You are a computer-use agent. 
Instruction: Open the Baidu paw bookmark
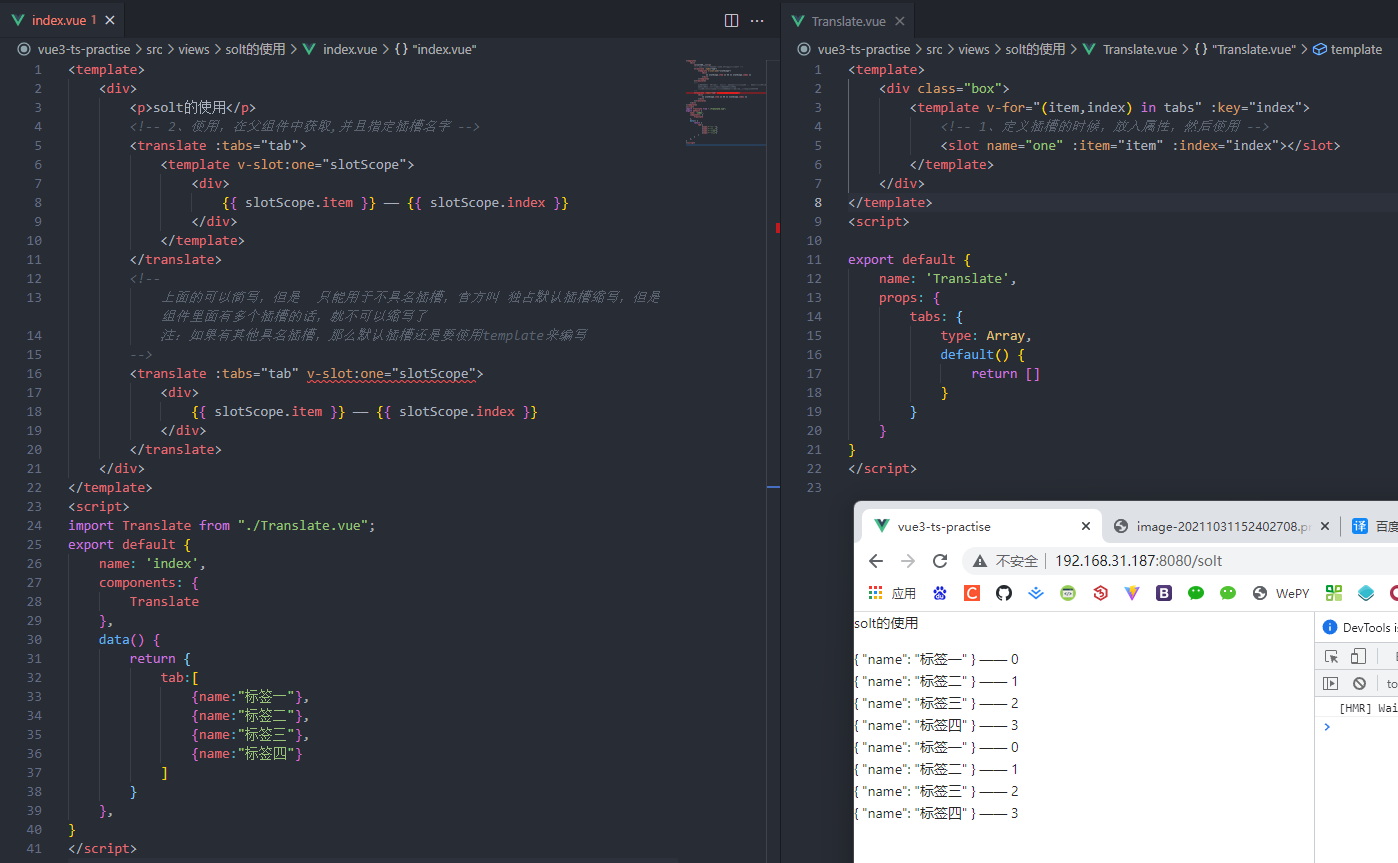[940, 593]
